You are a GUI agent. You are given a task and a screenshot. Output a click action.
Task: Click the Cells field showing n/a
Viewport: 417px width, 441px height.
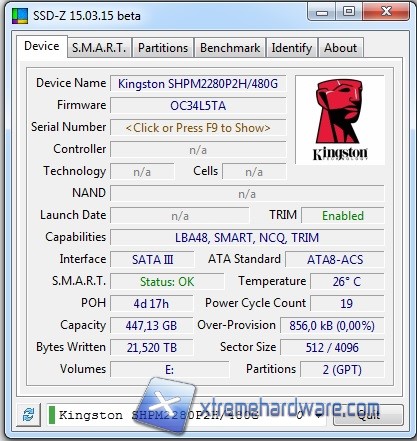pos(254,172)
